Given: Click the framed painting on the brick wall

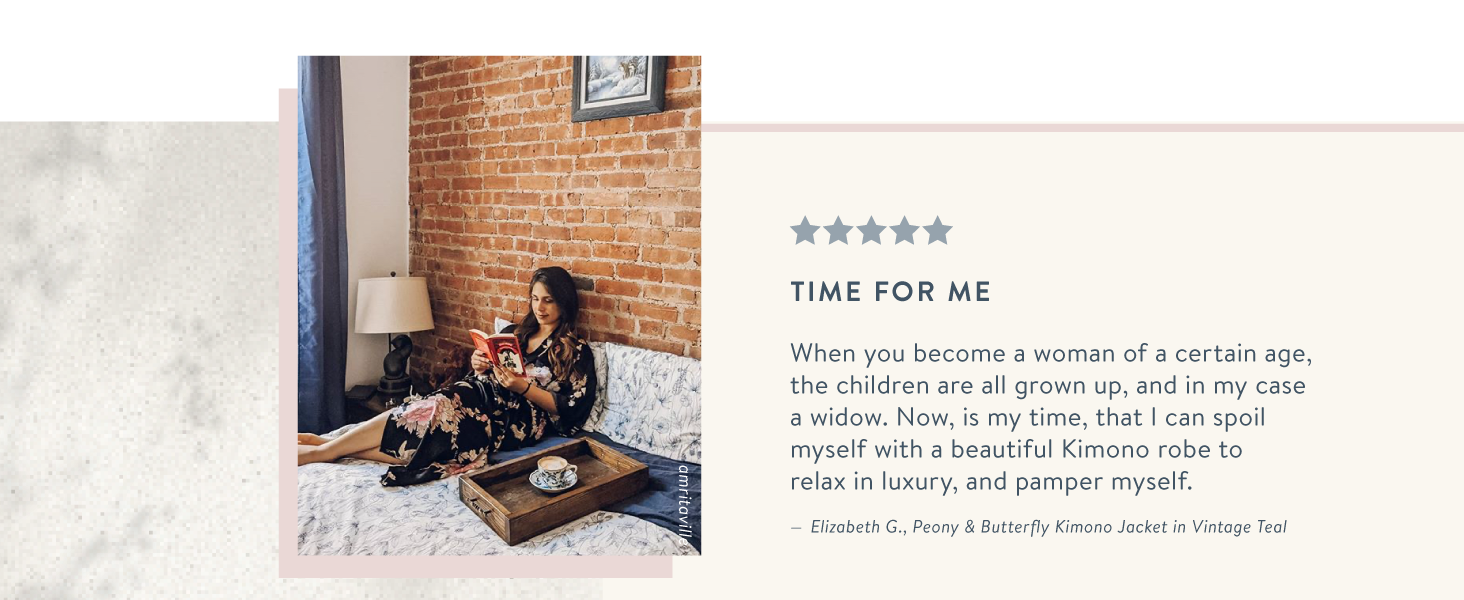Looking at the screenshot, I should (x=618, y=88).
